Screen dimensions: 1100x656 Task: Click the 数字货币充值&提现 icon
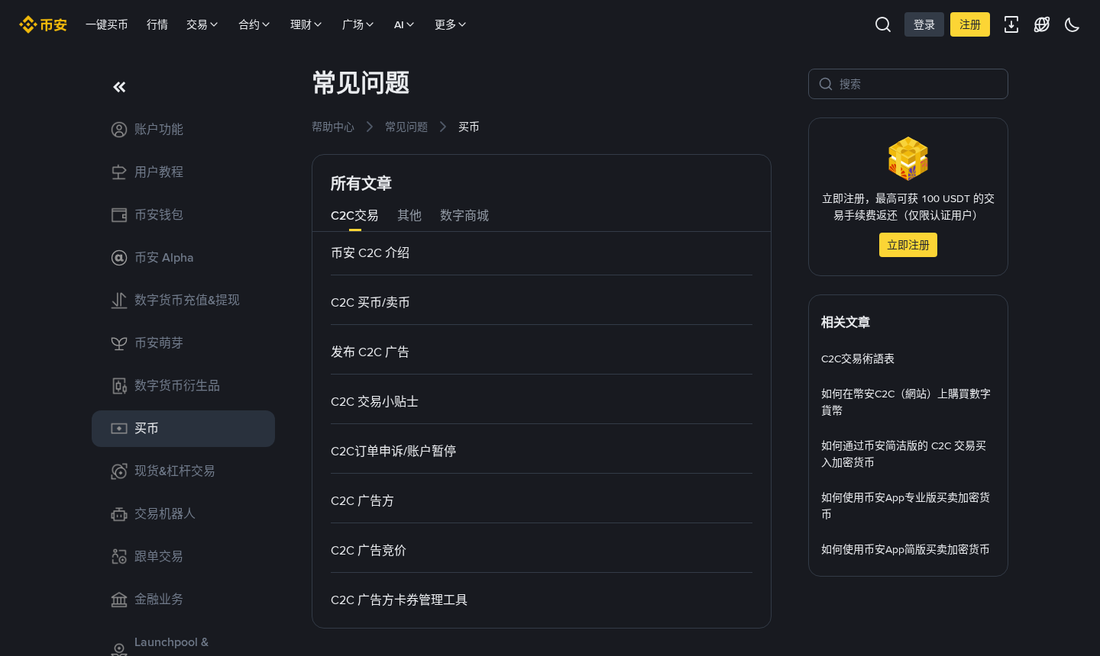[119, 300]
